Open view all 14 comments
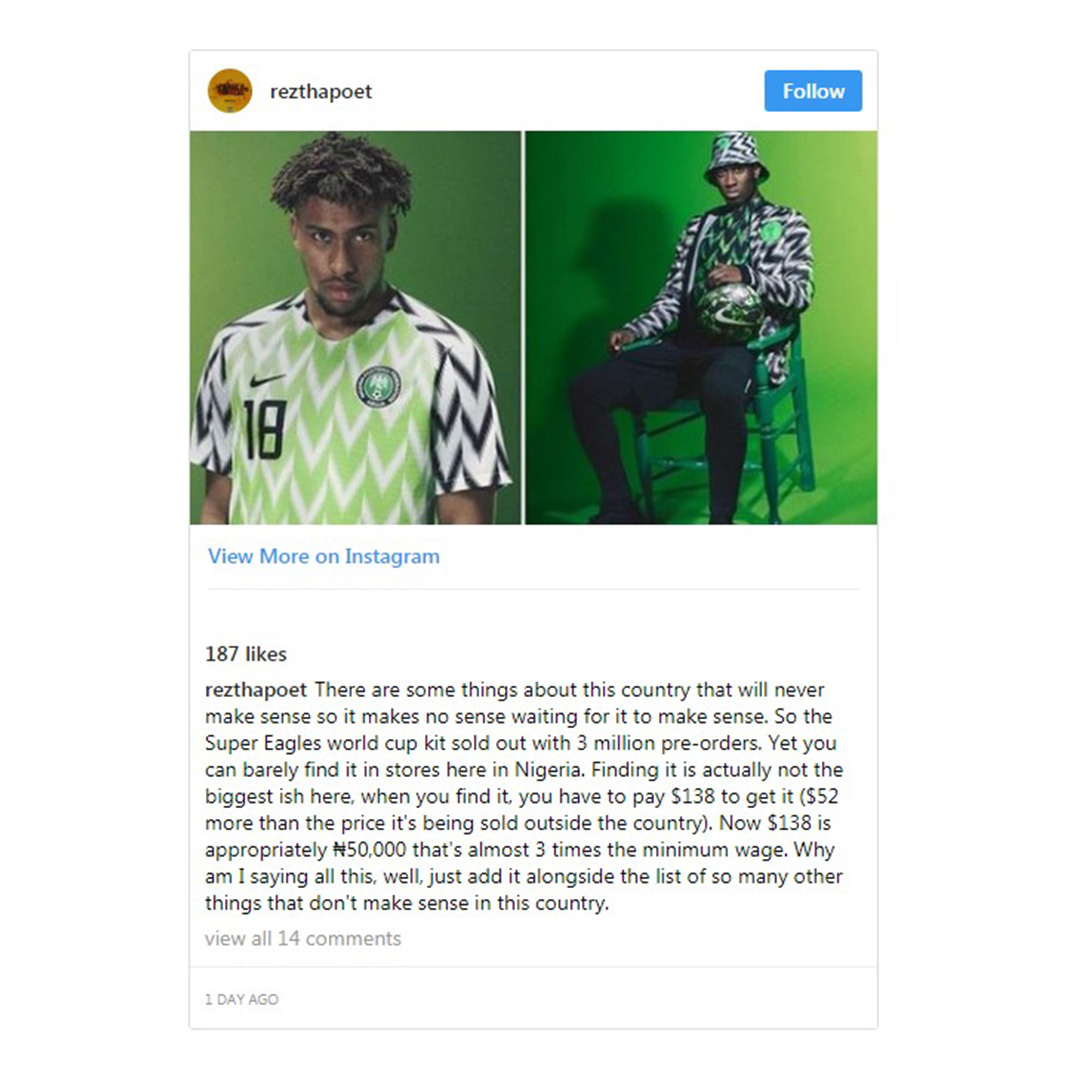 point(303,939)
